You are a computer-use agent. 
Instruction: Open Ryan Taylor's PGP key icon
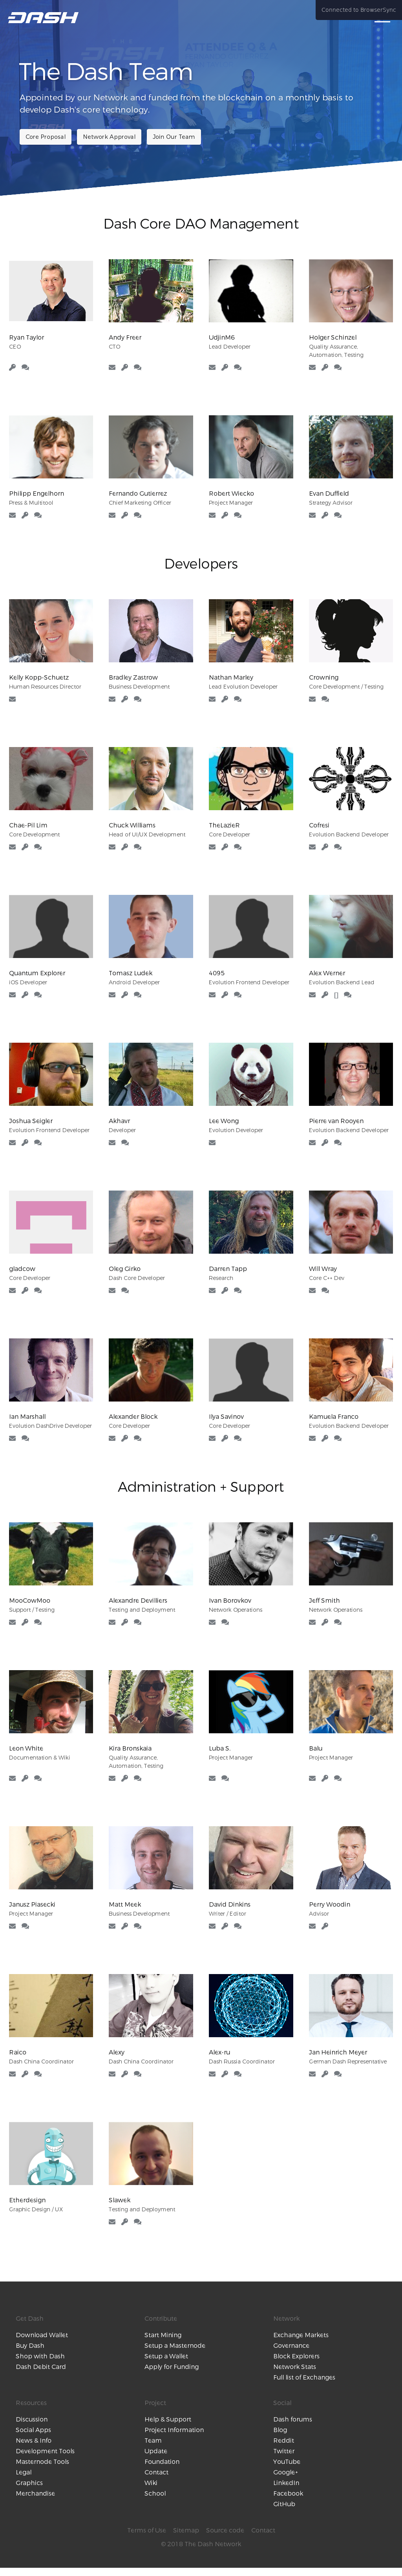12,367
